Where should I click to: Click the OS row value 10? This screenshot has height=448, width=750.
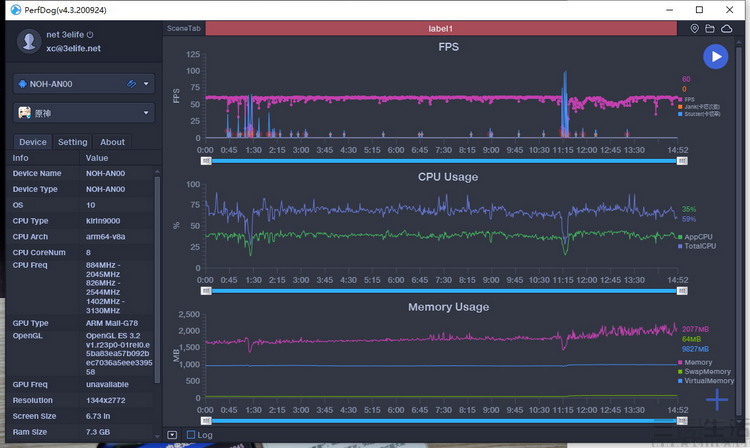tap(90, 205)
